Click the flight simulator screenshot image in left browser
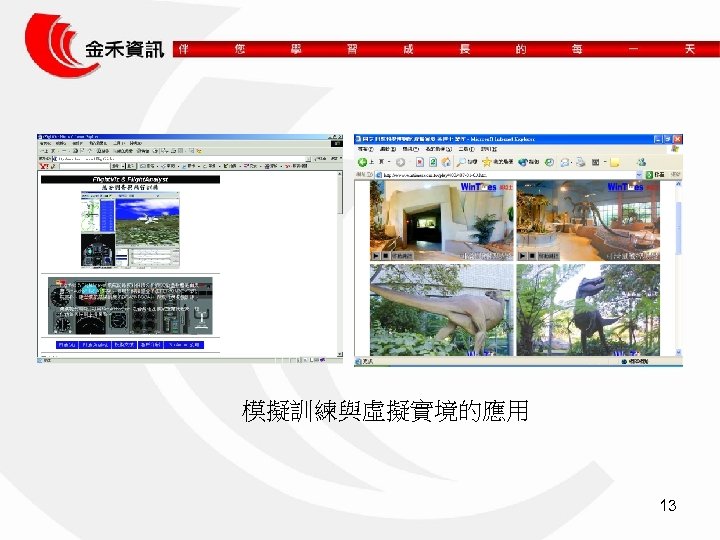This screenshot has height=540, width=720. coord(130,230)
